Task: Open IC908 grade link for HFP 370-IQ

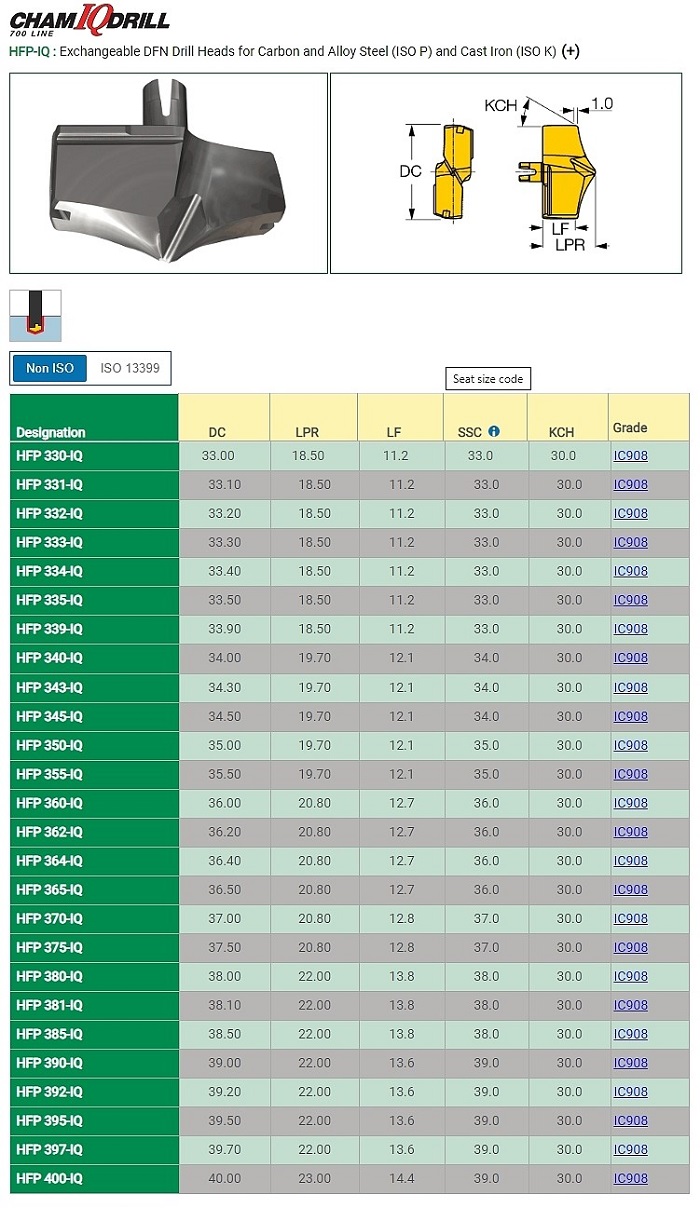Action: [631, 918]
